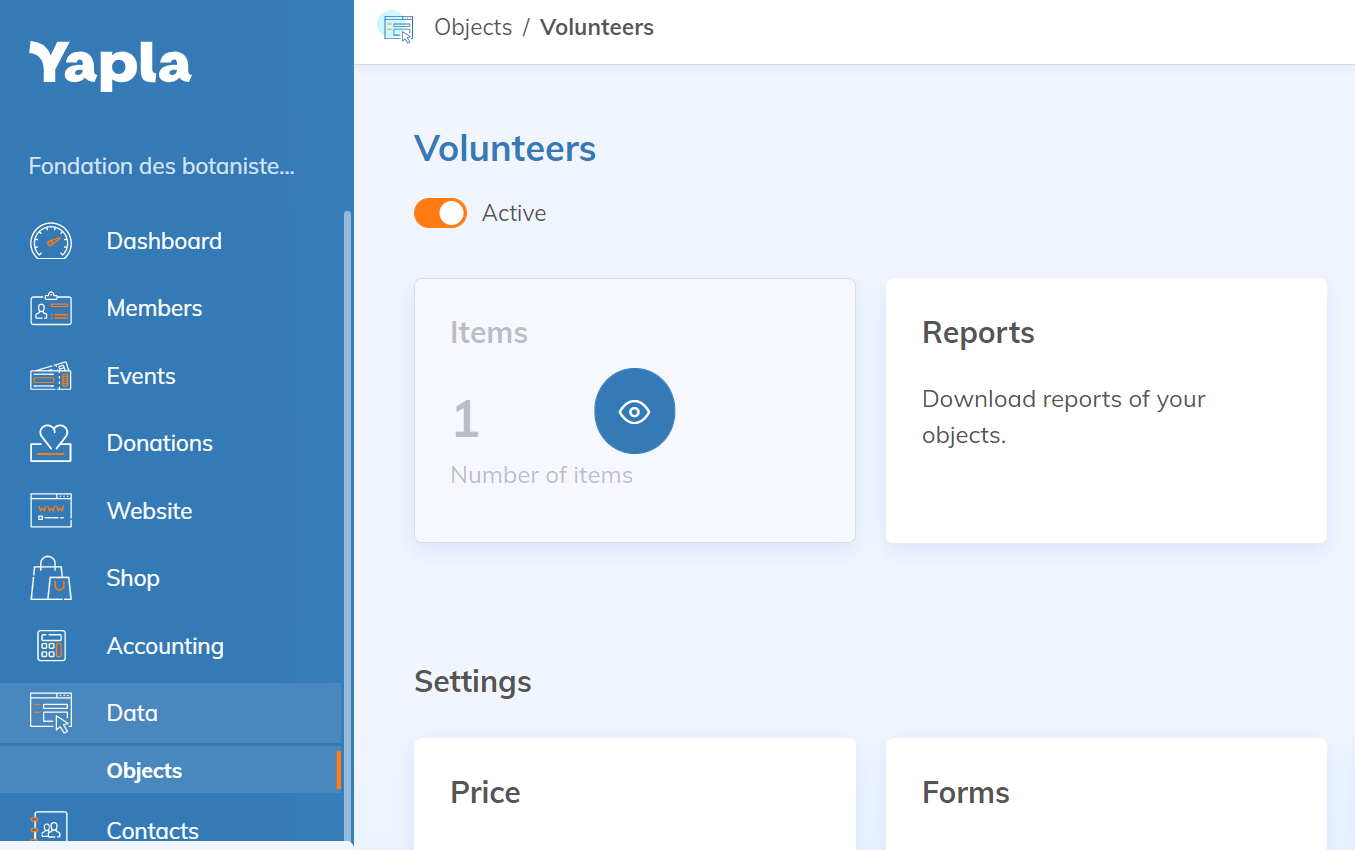Image resolution: width=1355 pixels, height=850 pixels.
Task: Collapse the Data menu section
Action: click(x=132, y=713)
